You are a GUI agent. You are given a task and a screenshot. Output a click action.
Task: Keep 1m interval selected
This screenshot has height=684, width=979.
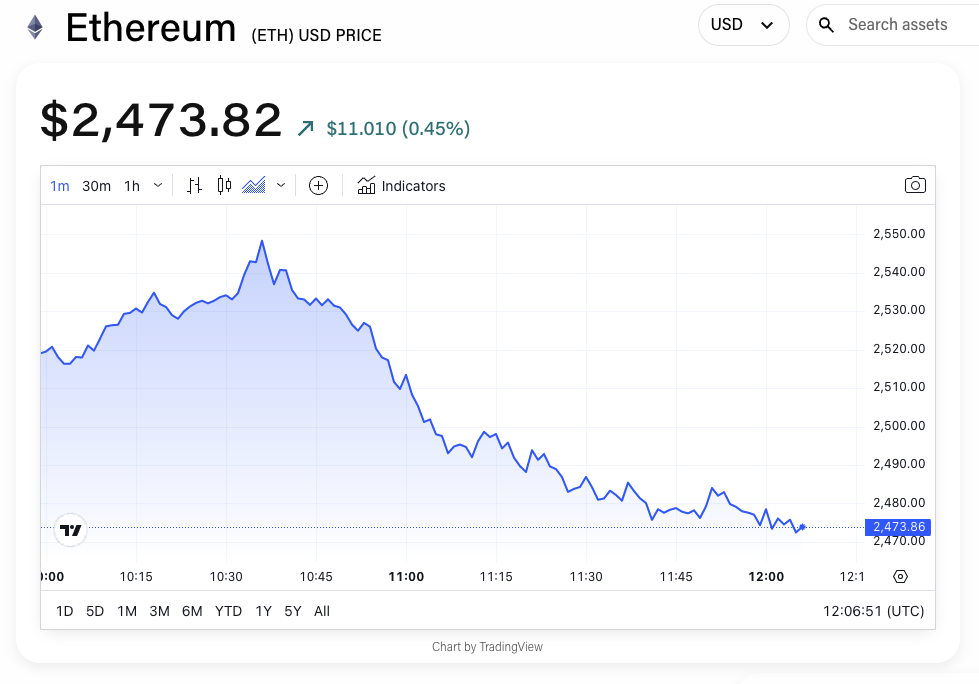(x=60, y=185)
